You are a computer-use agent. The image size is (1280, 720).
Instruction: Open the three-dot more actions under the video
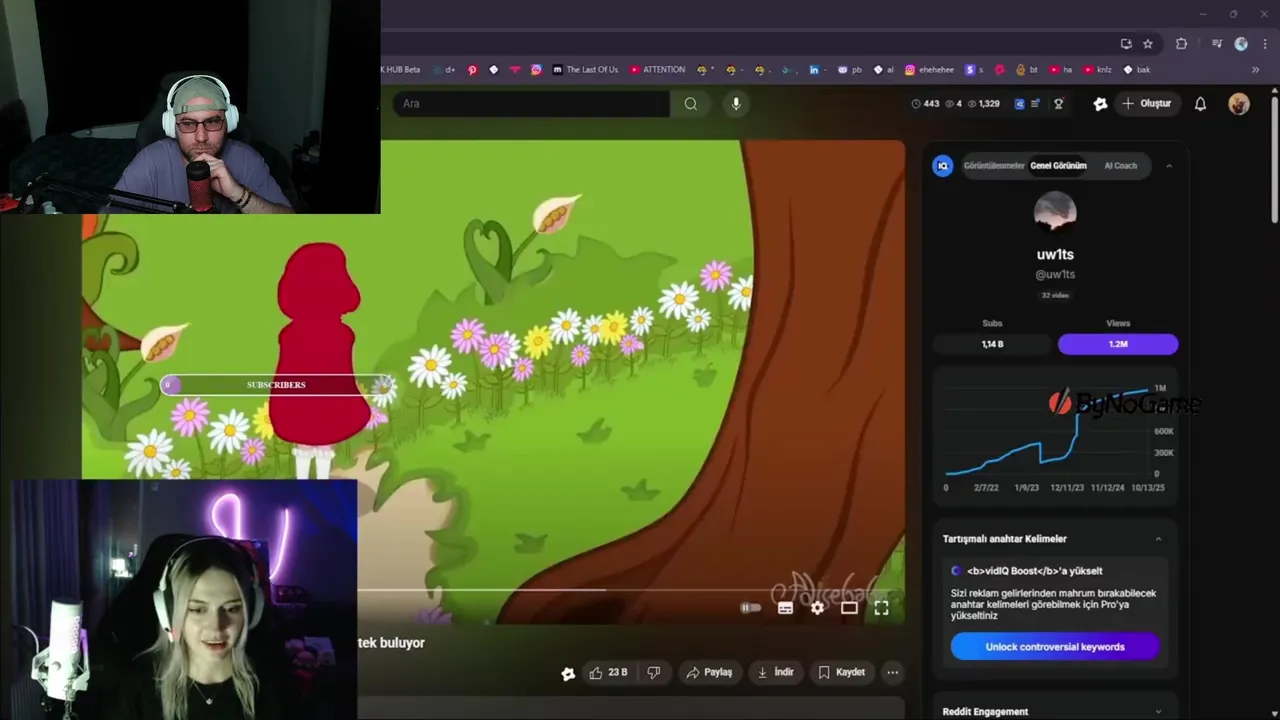click(x=892, y=673)
